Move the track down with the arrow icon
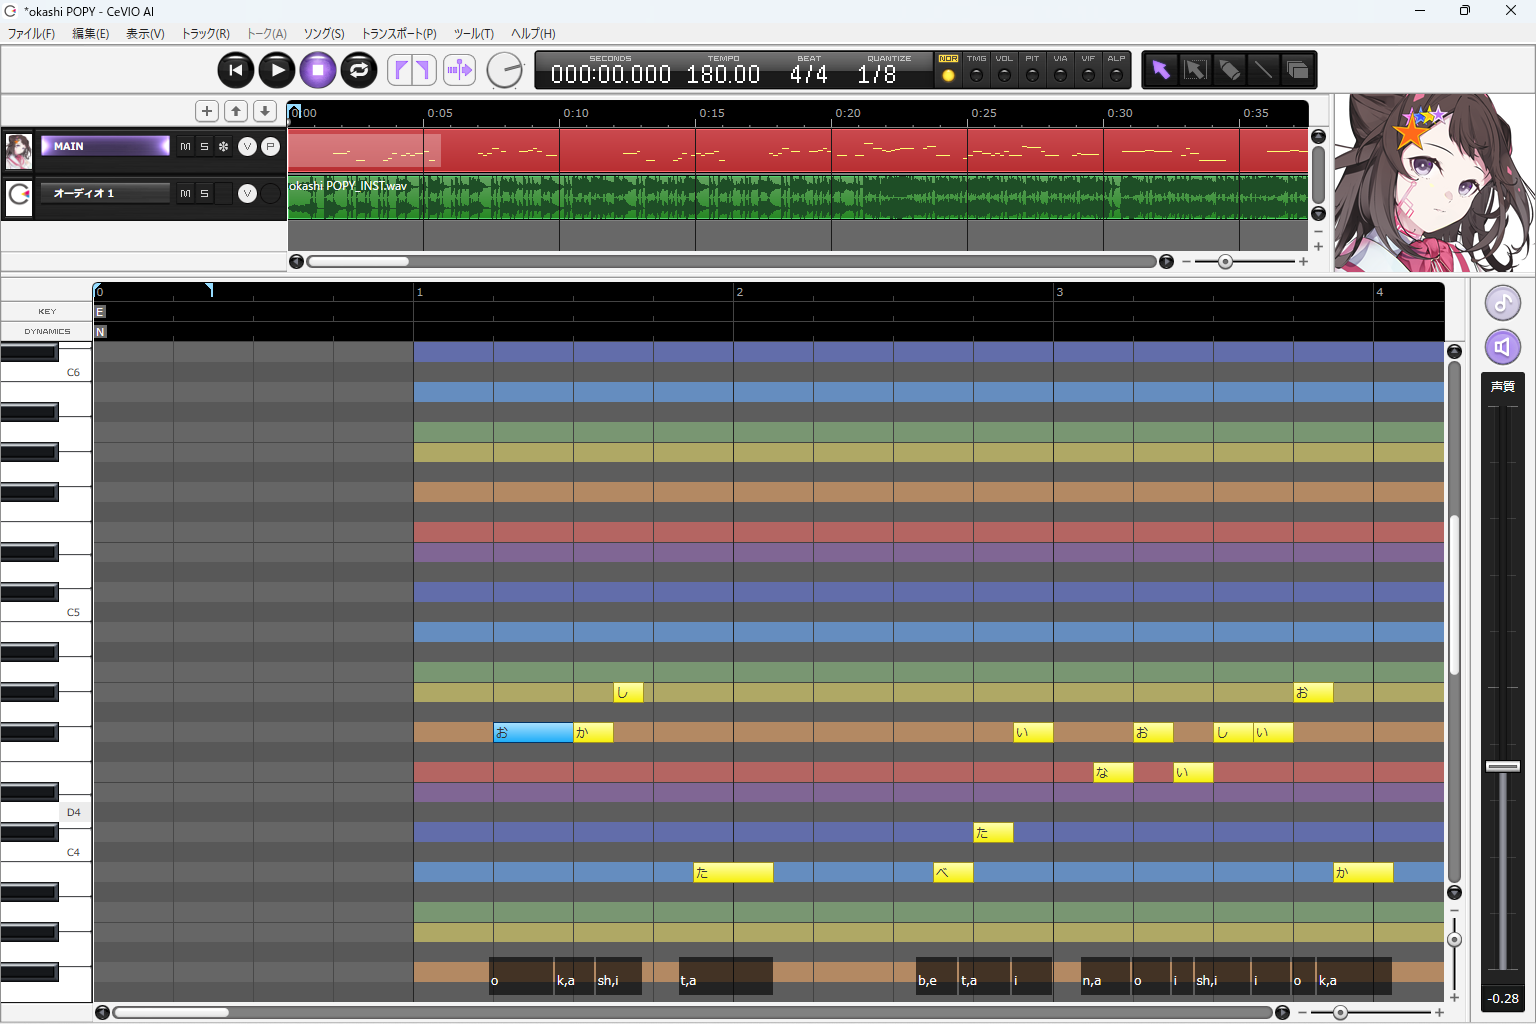Viewport: 1536px width, 1024px height. (x=265, y=111)
